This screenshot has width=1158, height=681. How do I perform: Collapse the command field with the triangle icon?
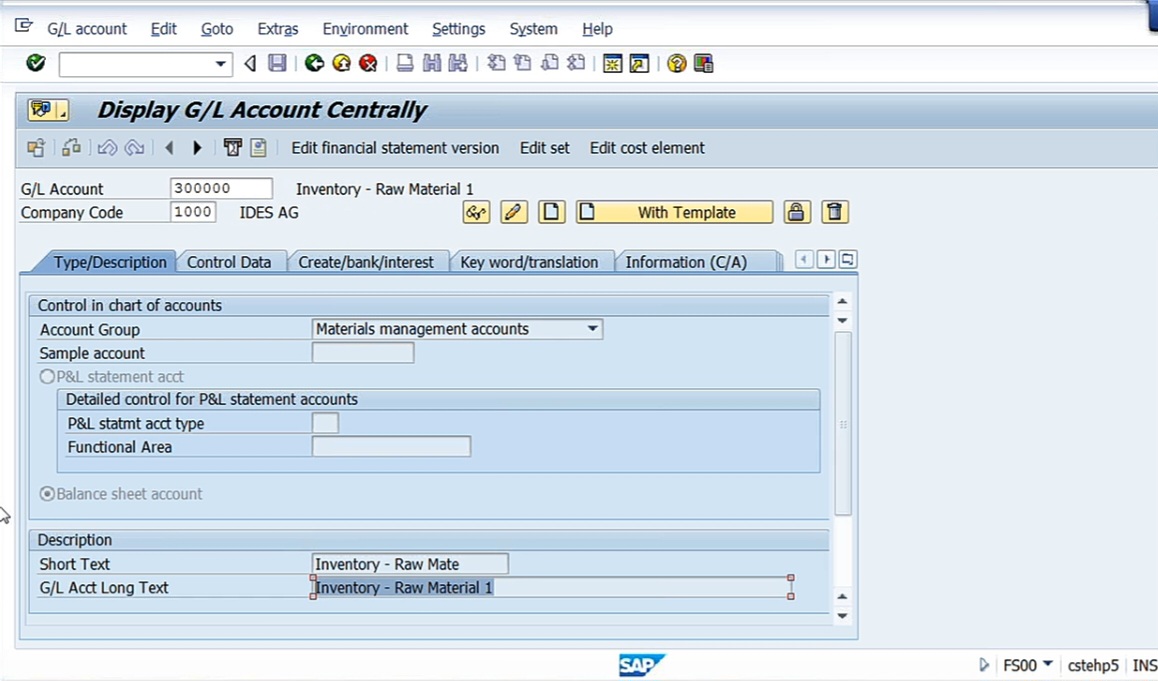(250, 64)
